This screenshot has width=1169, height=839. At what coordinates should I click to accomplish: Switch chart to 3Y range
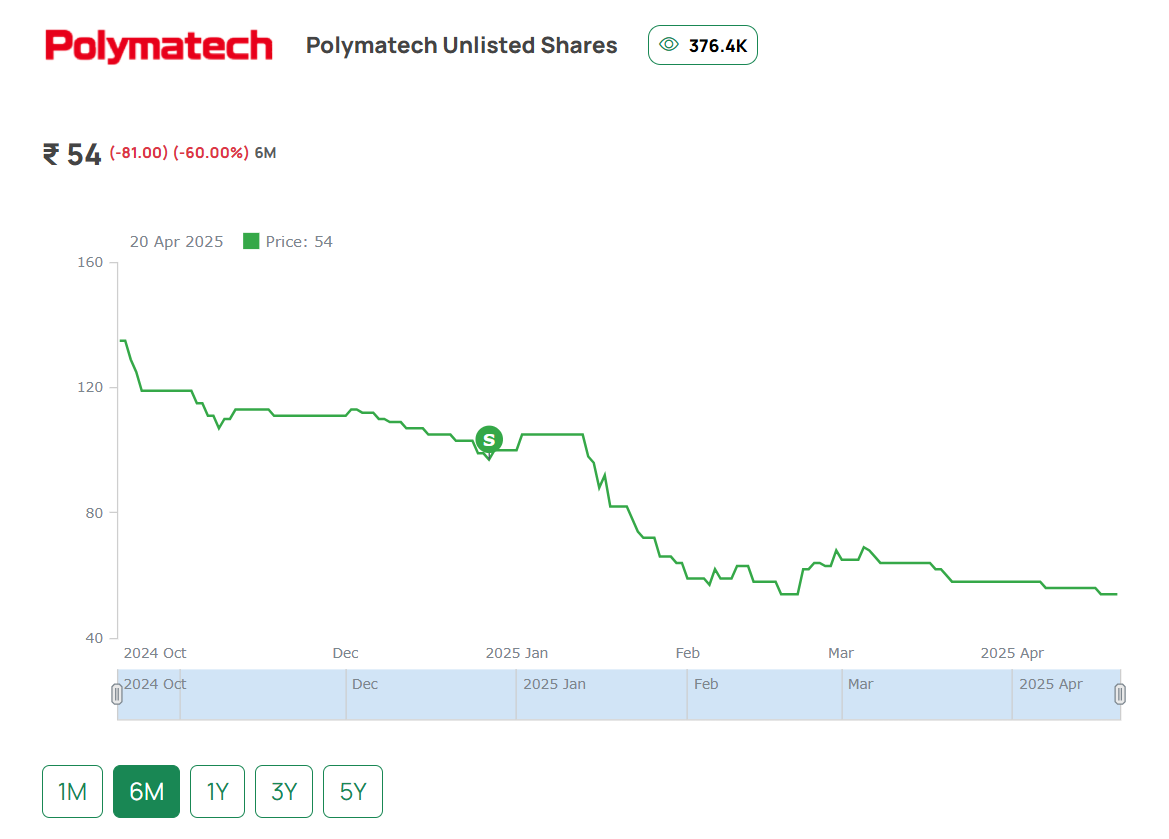(x=283, y=791)
